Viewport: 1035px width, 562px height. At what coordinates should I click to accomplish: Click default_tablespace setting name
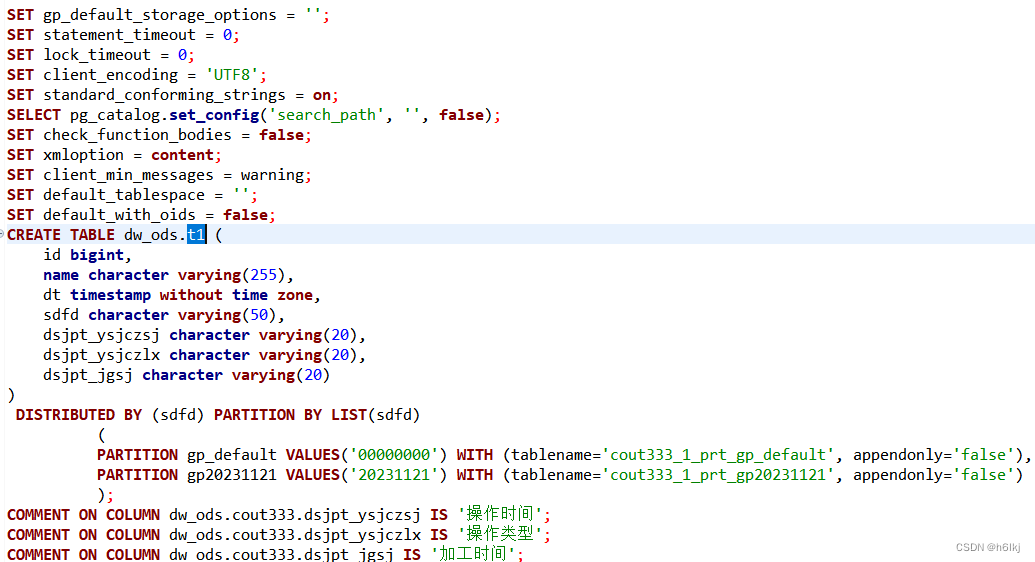(124, 195)
